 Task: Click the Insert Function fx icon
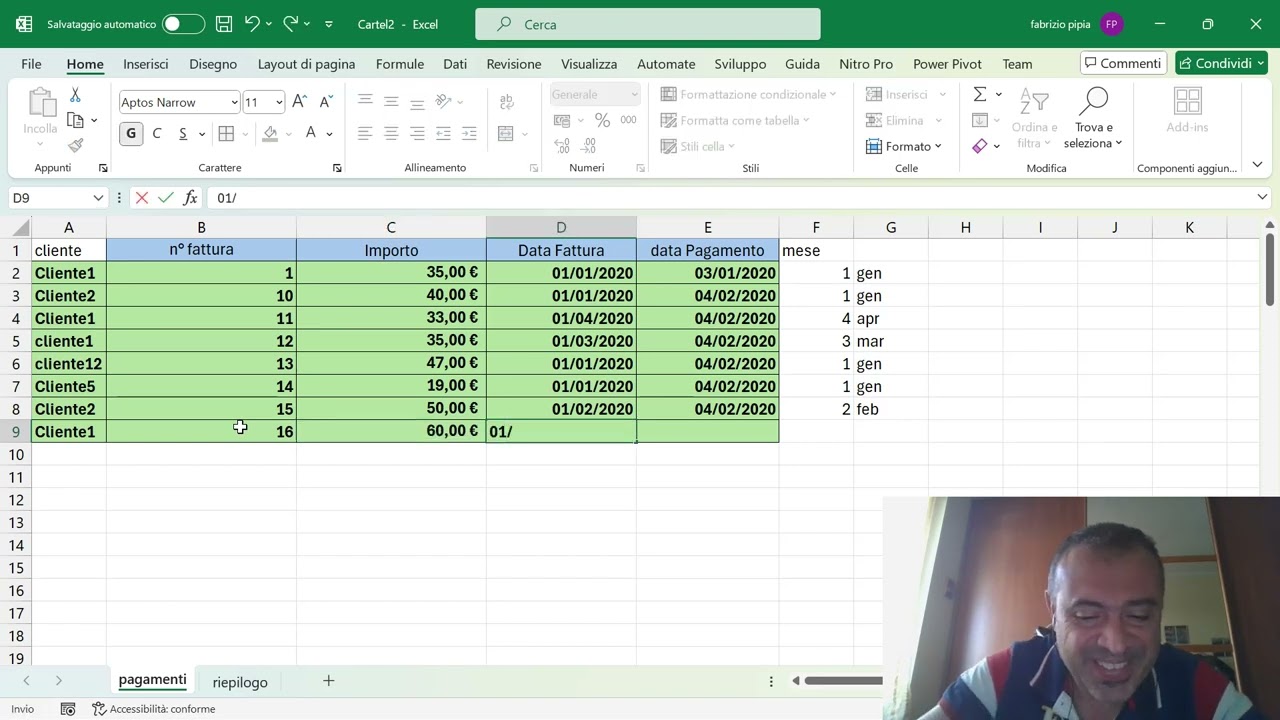point(190,198)
